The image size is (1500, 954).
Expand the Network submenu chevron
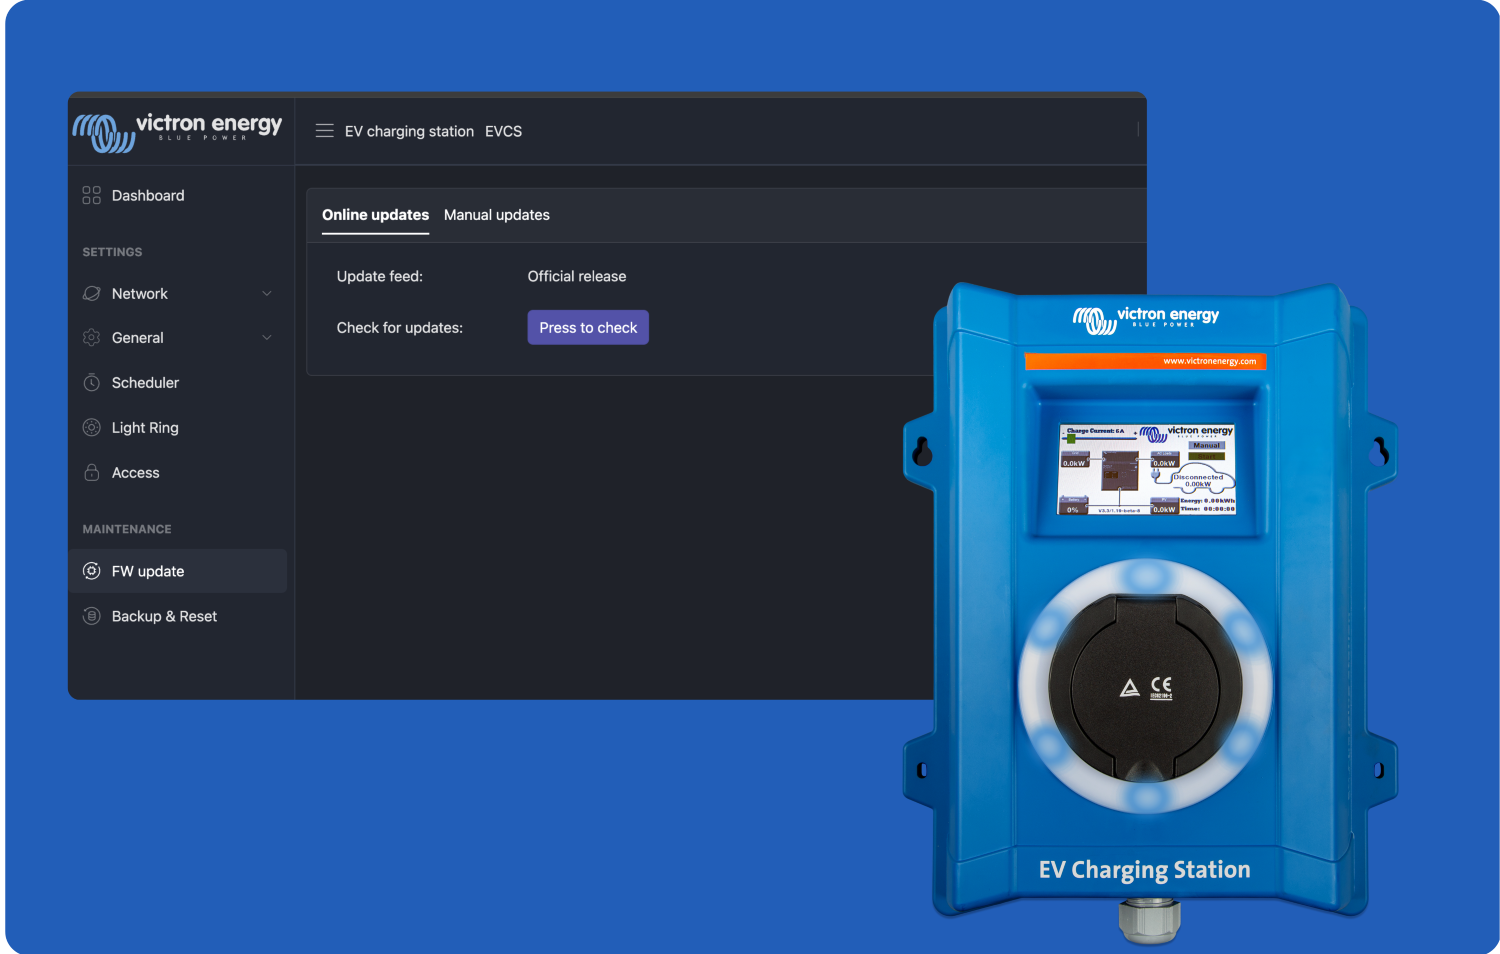point(267,293)
